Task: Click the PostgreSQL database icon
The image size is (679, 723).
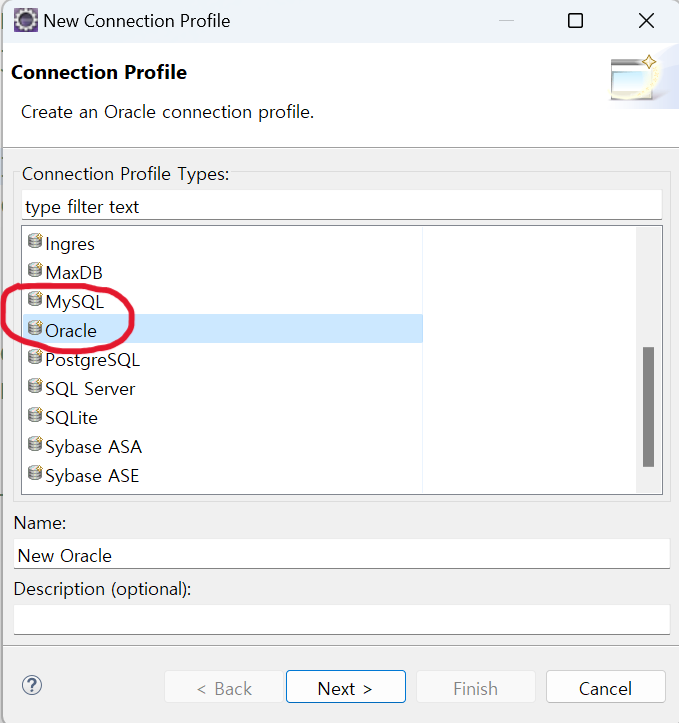Action: pos(35,357)
